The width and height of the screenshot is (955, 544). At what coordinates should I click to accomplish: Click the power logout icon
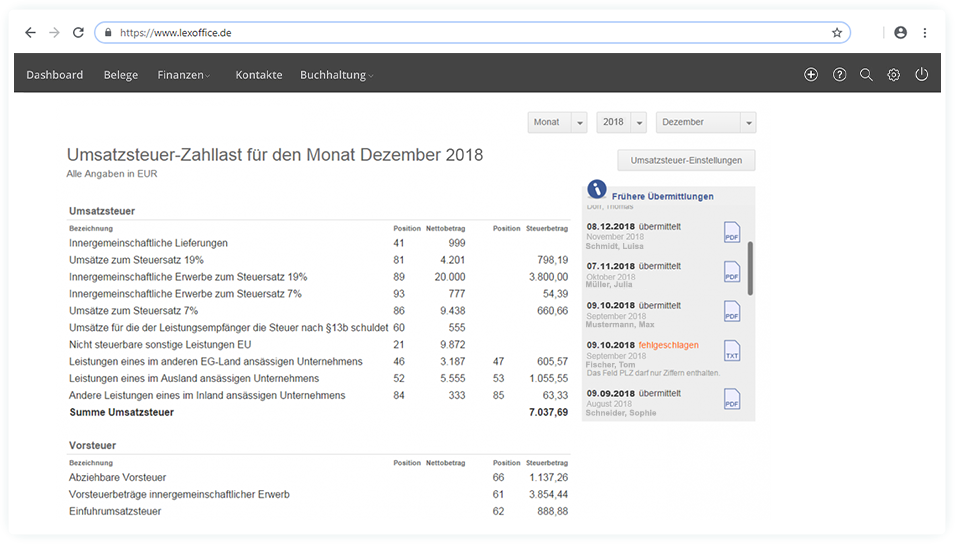pos(921,75)
